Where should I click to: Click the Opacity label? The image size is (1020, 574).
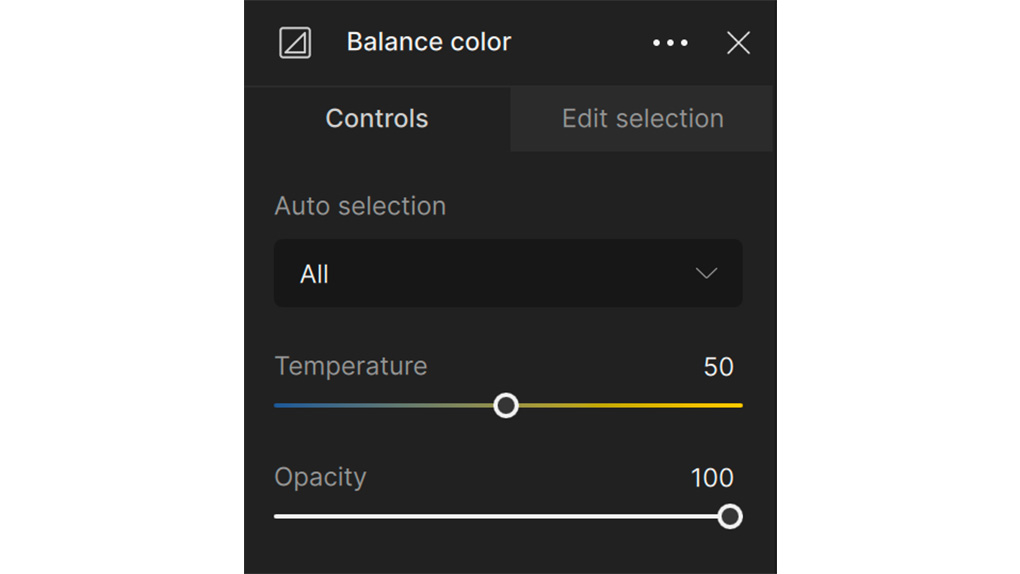click(x=320, y=478)
